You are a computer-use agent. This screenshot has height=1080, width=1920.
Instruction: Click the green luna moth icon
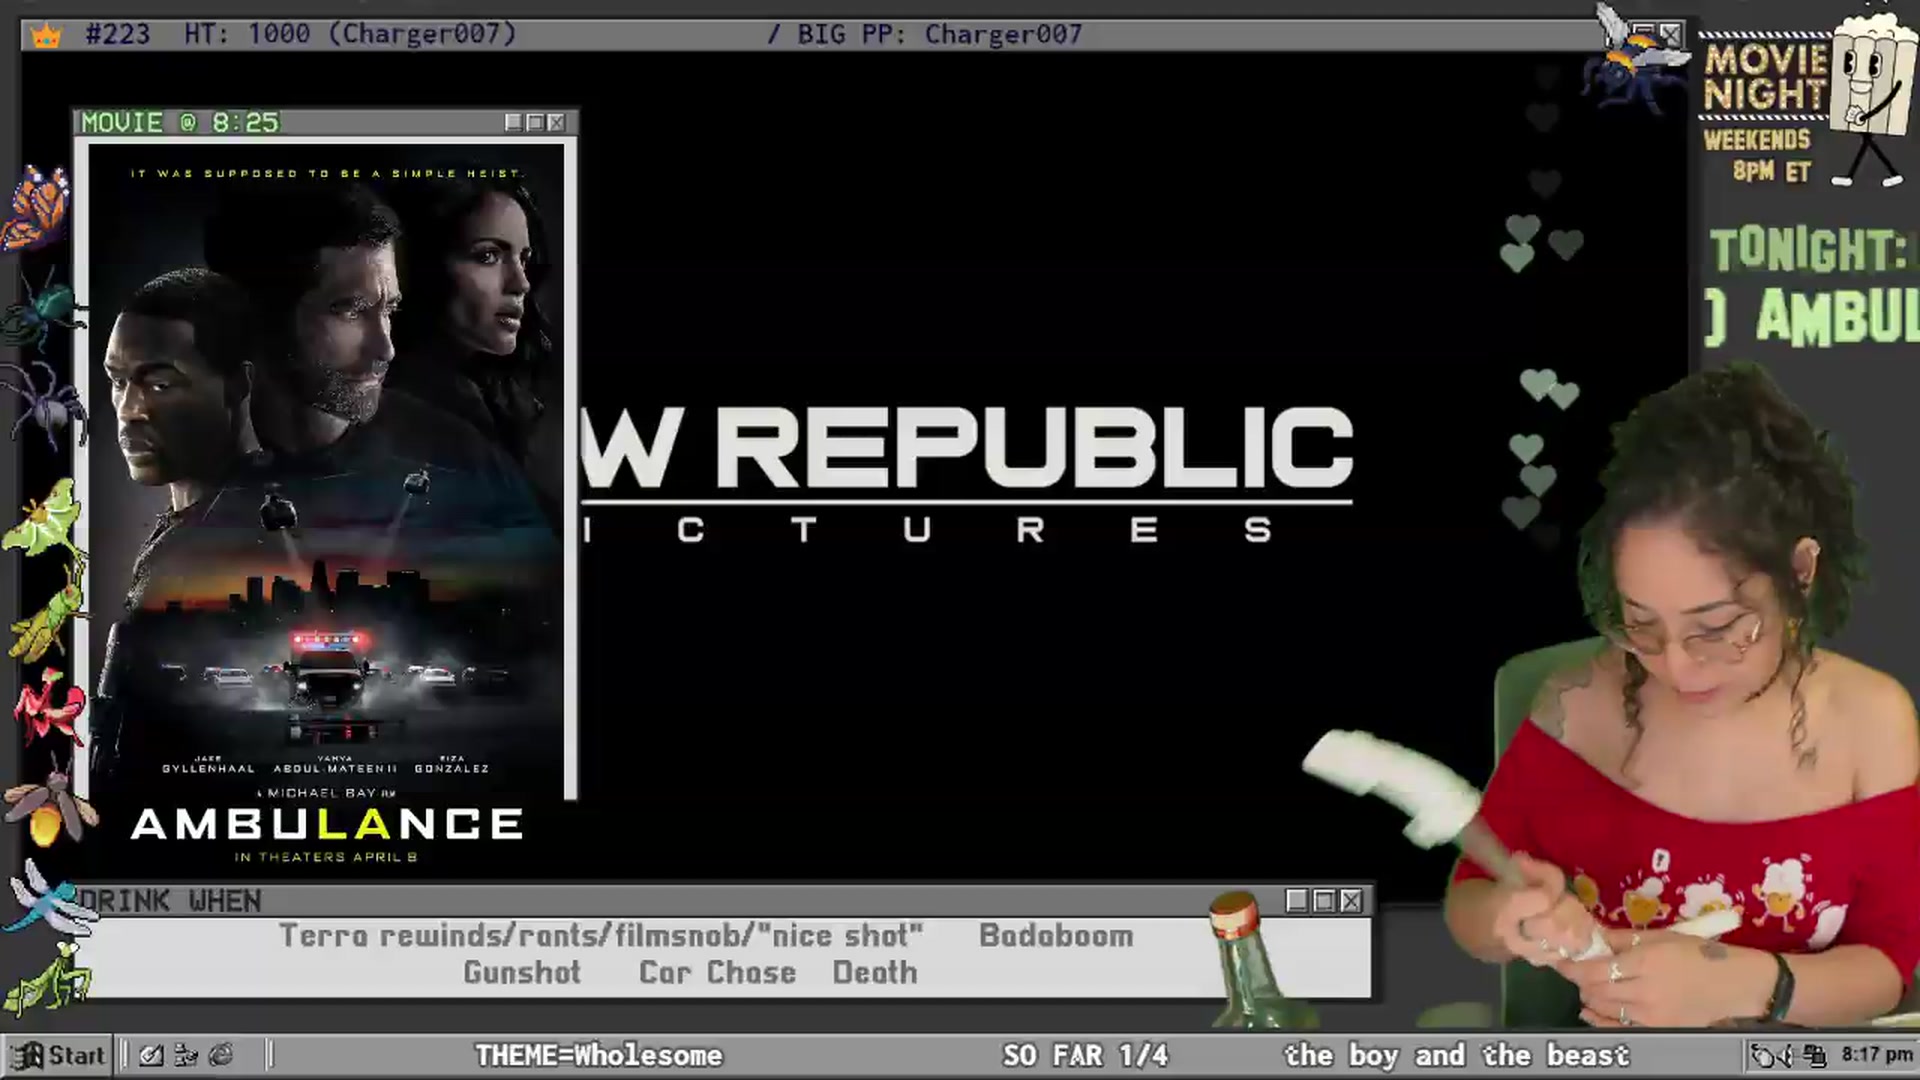(x=42, y=520)
